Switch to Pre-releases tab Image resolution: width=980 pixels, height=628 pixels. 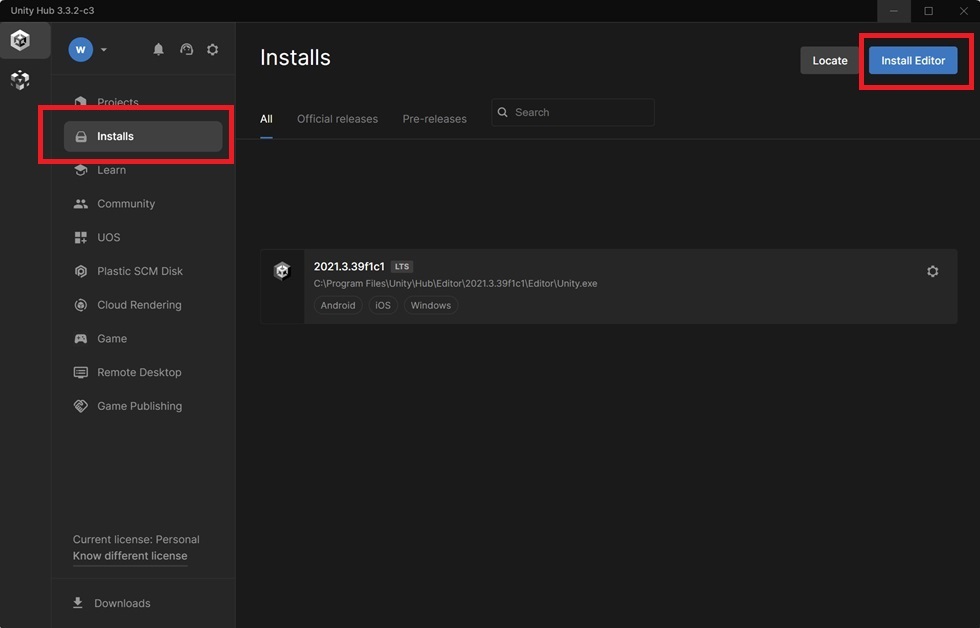tap(434, 119)
